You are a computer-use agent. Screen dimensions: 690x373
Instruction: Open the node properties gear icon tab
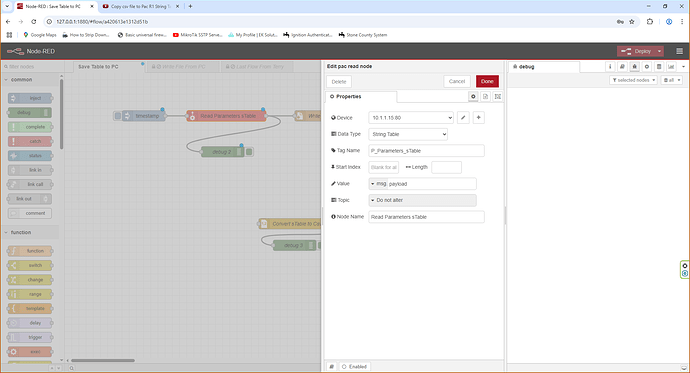473,96
